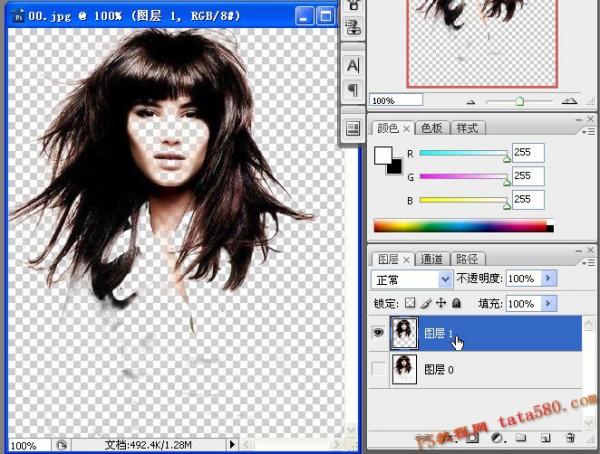Click the adjustment layer half-circle icon
The width and height of the screenshot is (600, 454).
pos(495,438)
